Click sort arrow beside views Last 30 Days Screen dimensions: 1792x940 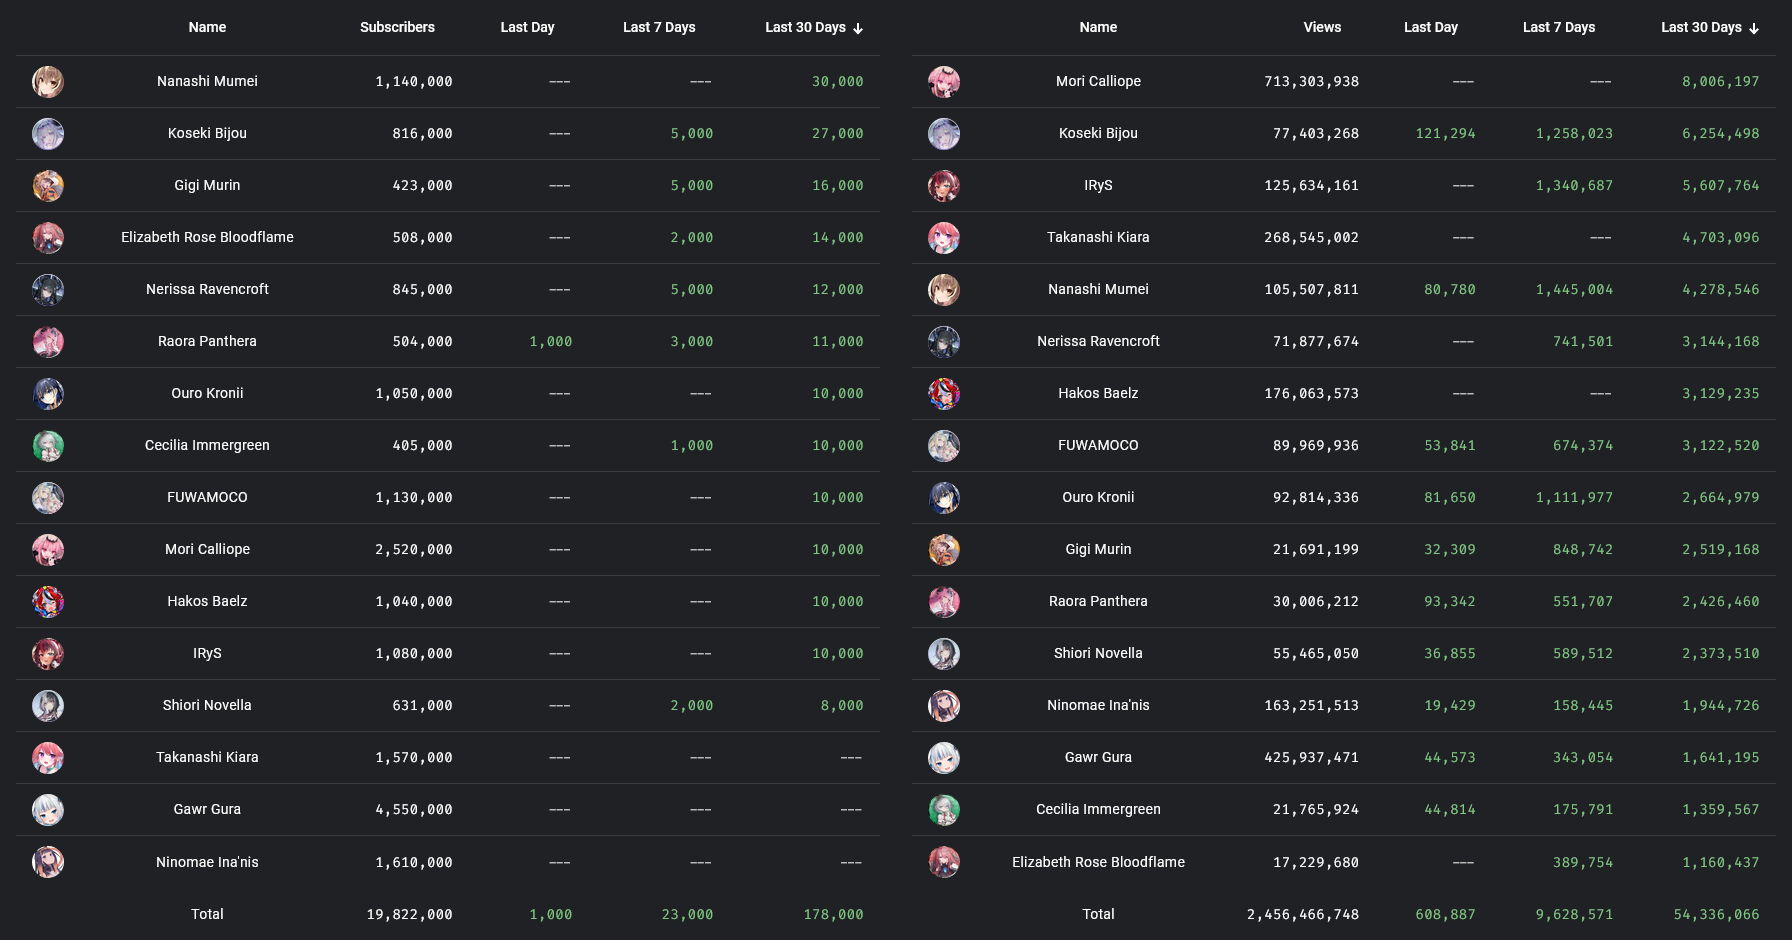pos(1754,29)
